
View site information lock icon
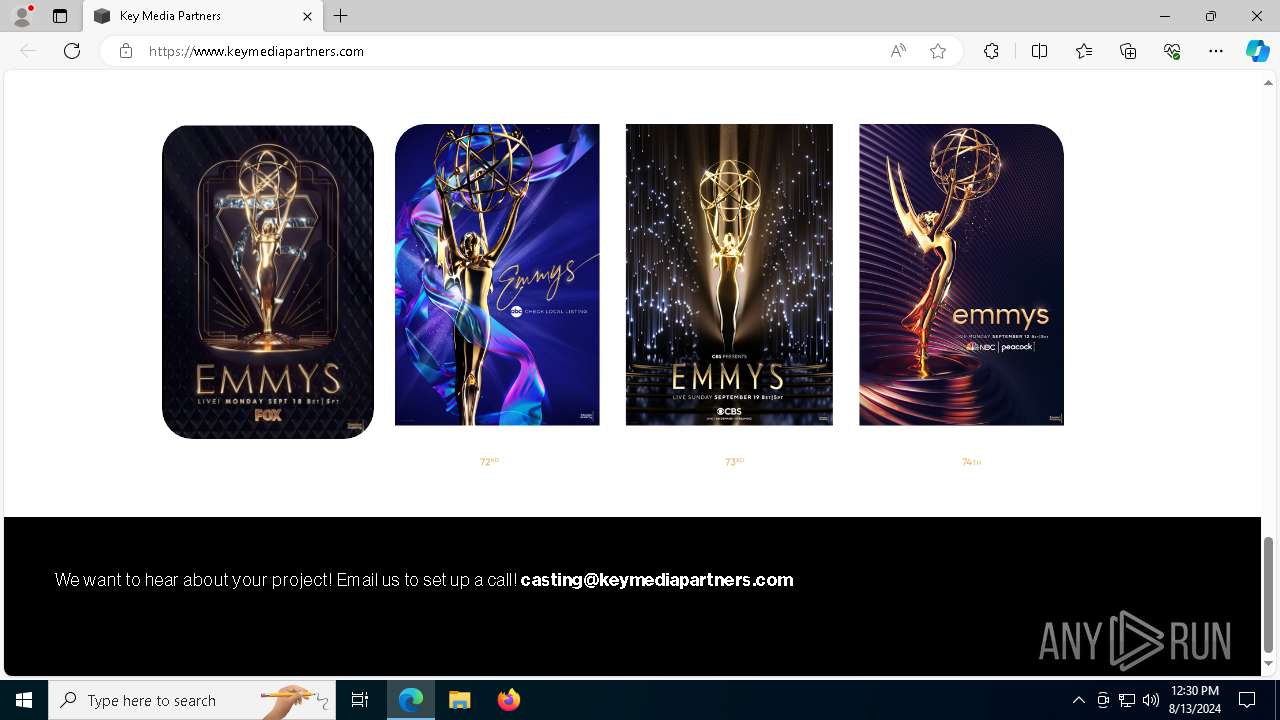click(125, 51)
